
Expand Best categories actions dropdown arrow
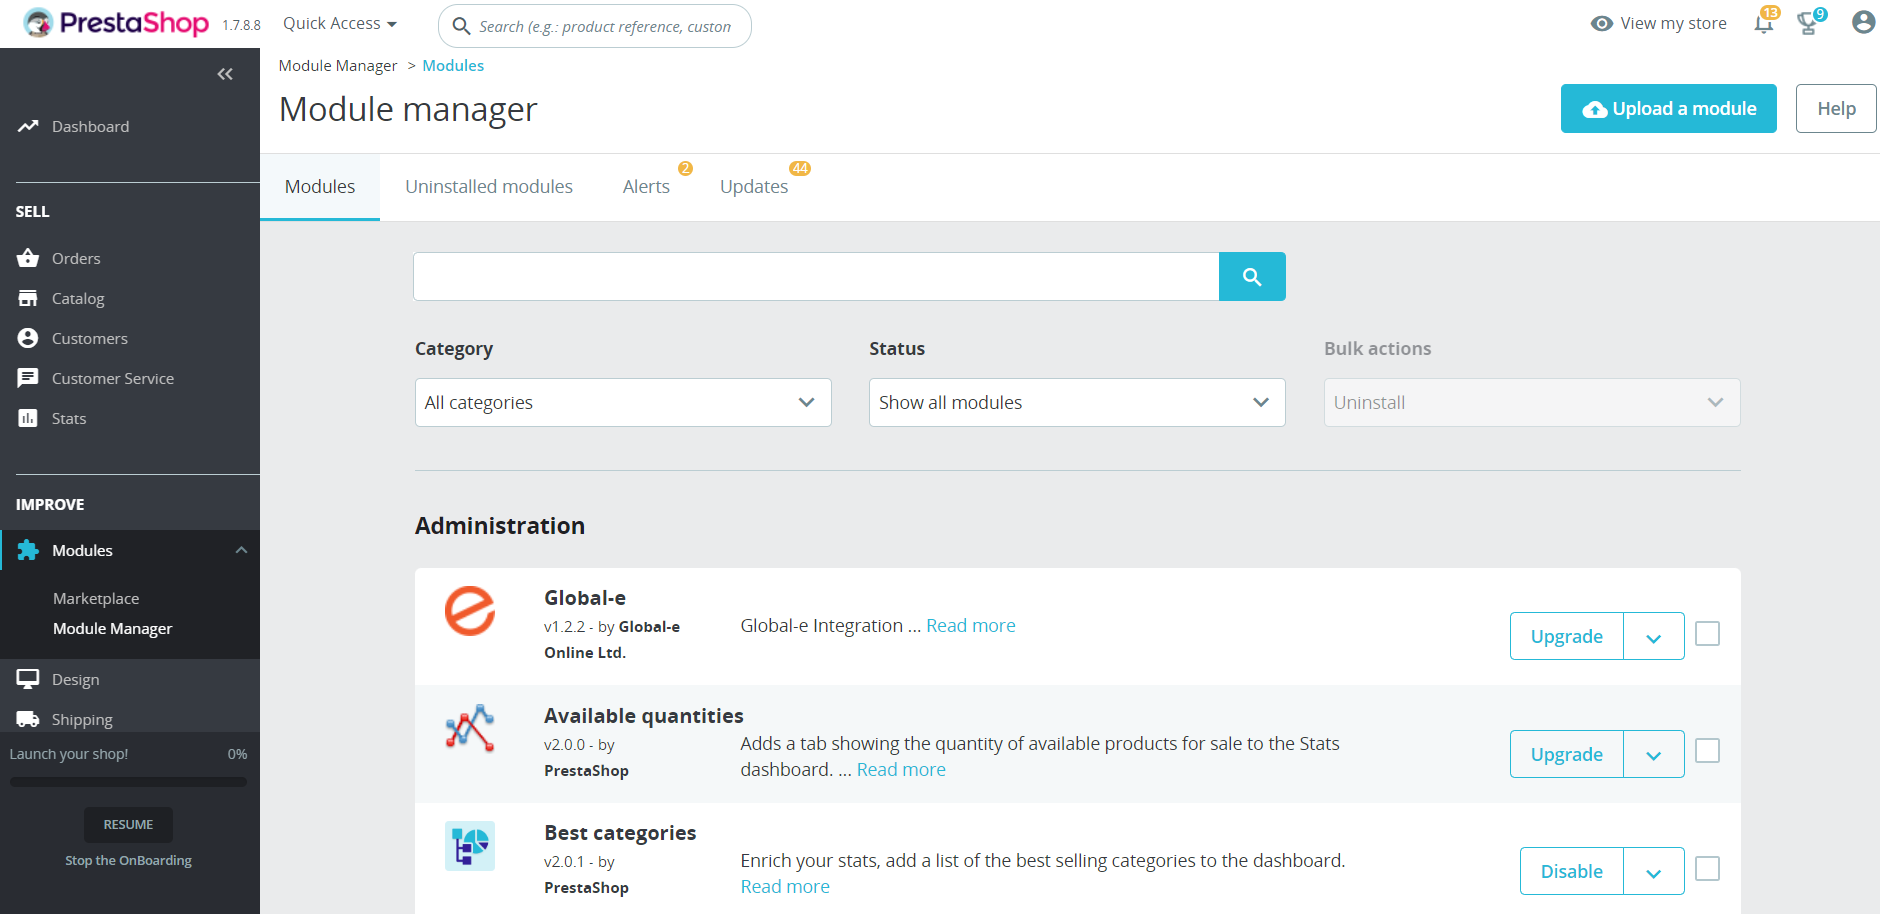(1654, 872)
